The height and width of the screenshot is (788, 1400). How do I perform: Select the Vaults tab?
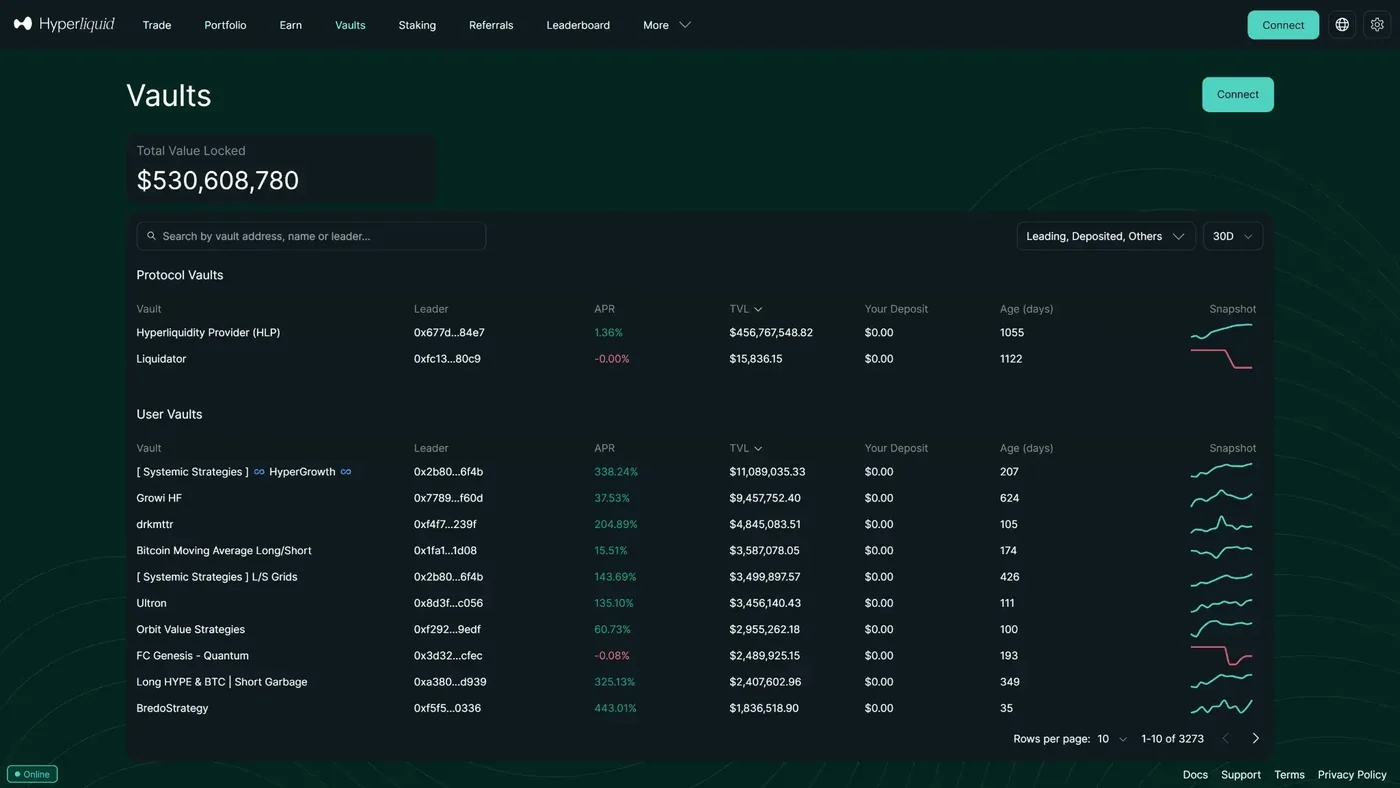pyautogui.click(x=350, y=25)
